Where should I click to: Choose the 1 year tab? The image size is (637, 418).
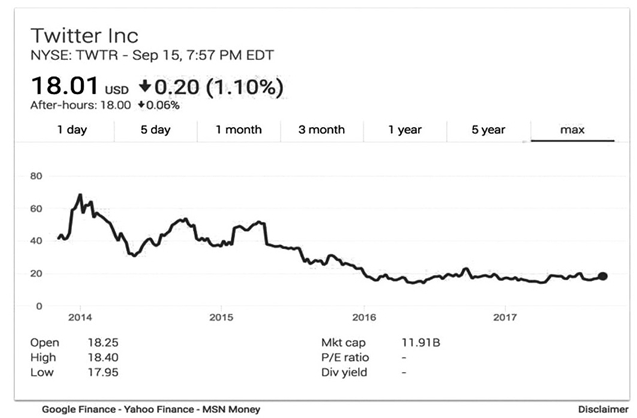(x=404, y=130)
